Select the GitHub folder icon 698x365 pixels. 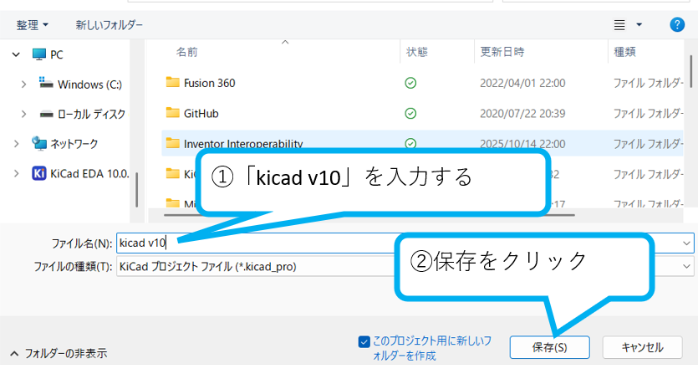pyautogui.click(x=172, y=113)
